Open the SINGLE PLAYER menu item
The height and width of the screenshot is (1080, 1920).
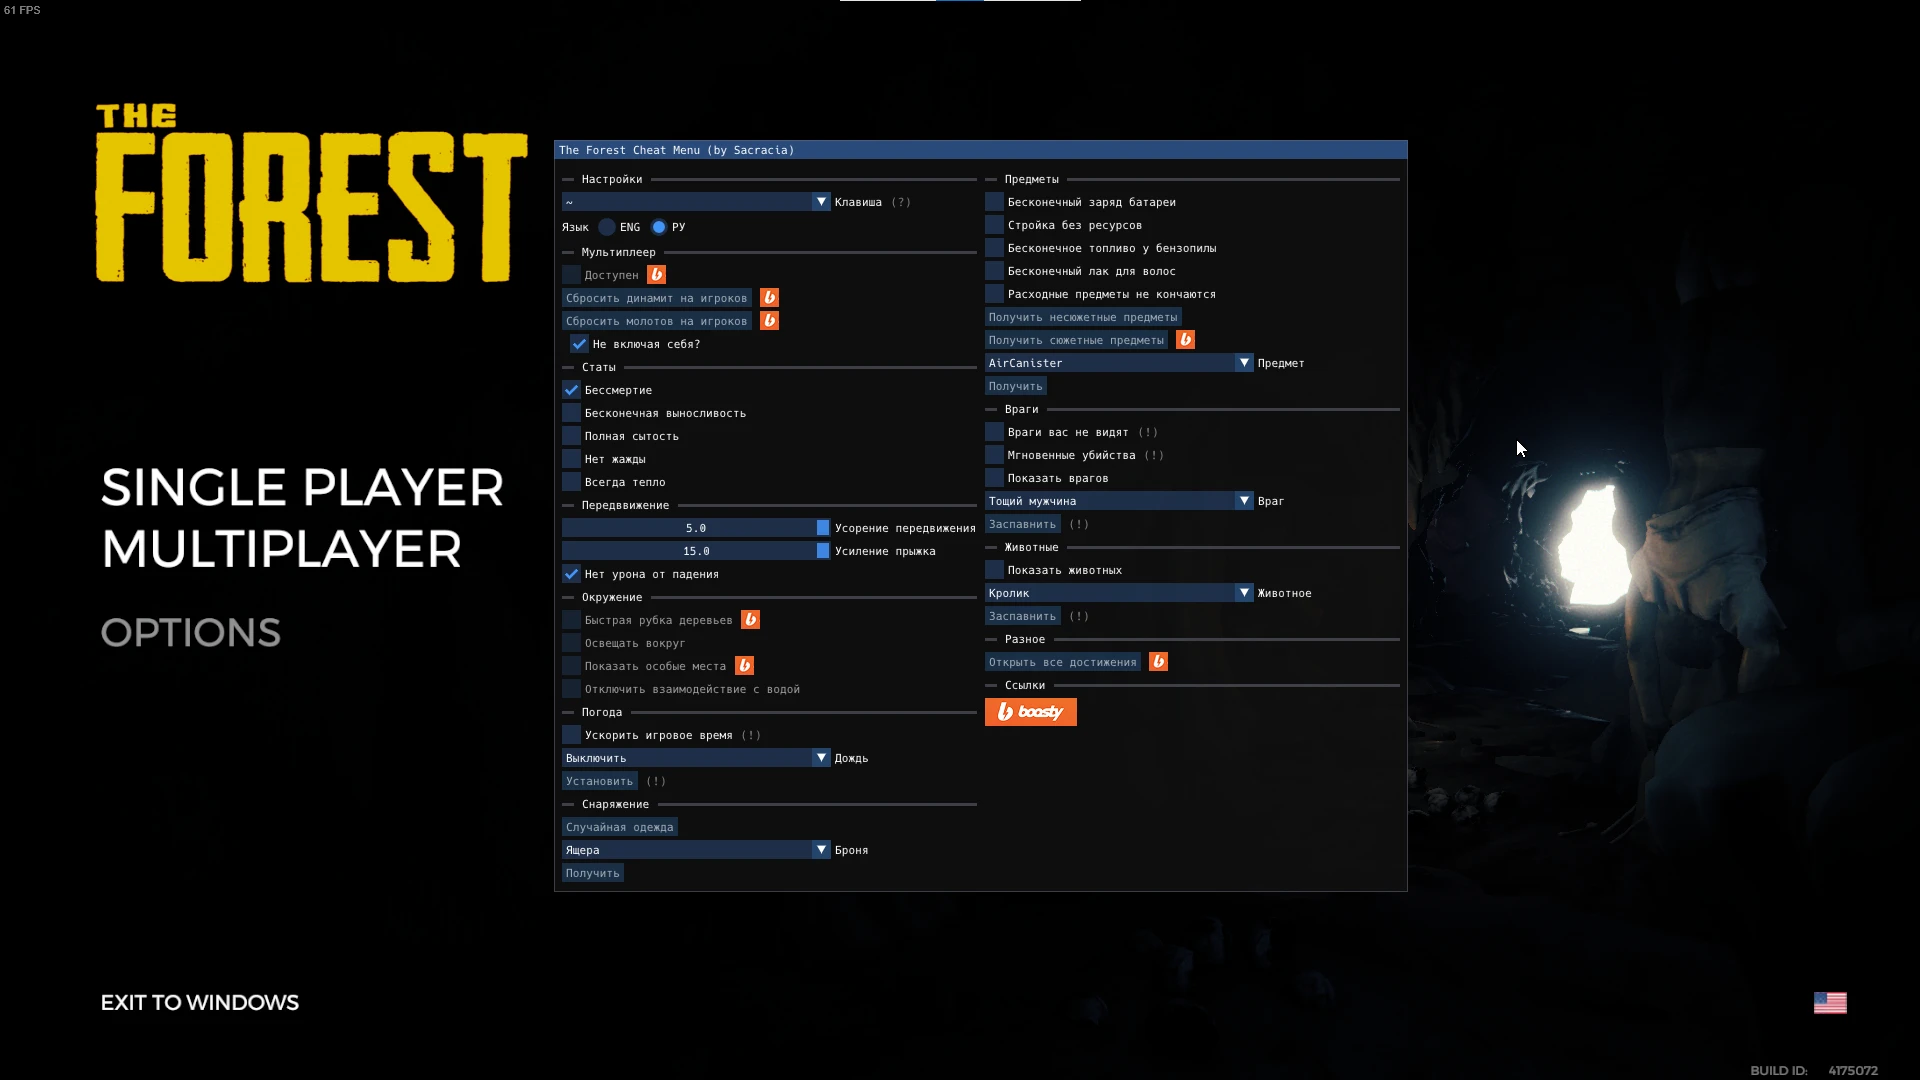coord(302,488)
